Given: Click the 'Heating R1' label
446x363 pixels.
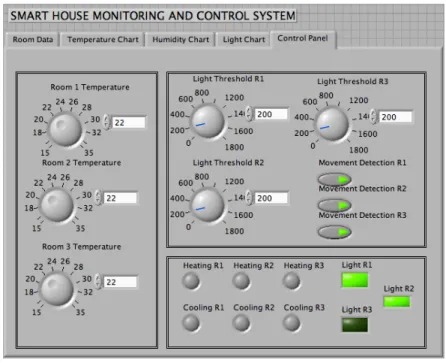Looking at the screenshot, I should (x=203, y=266).
